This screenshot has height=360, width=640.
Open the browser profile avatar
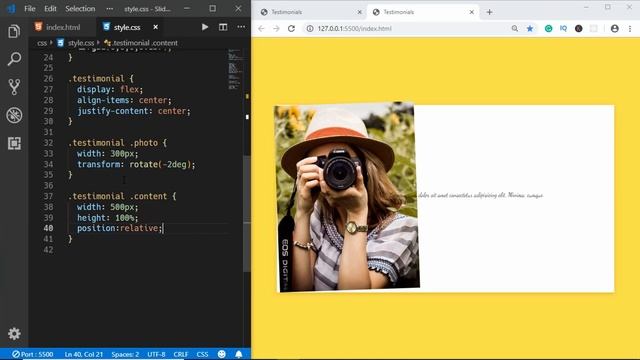click(x=615, y=29)
